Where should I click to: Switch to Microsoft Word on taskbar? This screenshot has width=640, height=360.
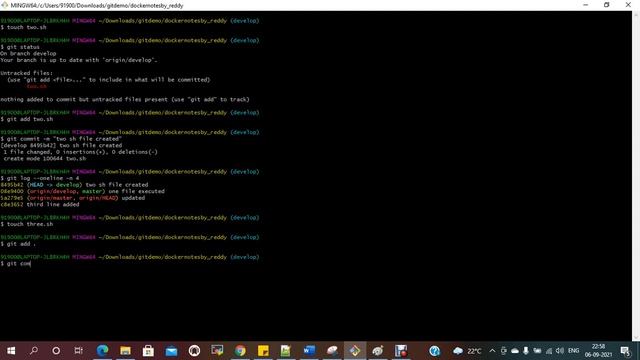(x=309, y=351)
